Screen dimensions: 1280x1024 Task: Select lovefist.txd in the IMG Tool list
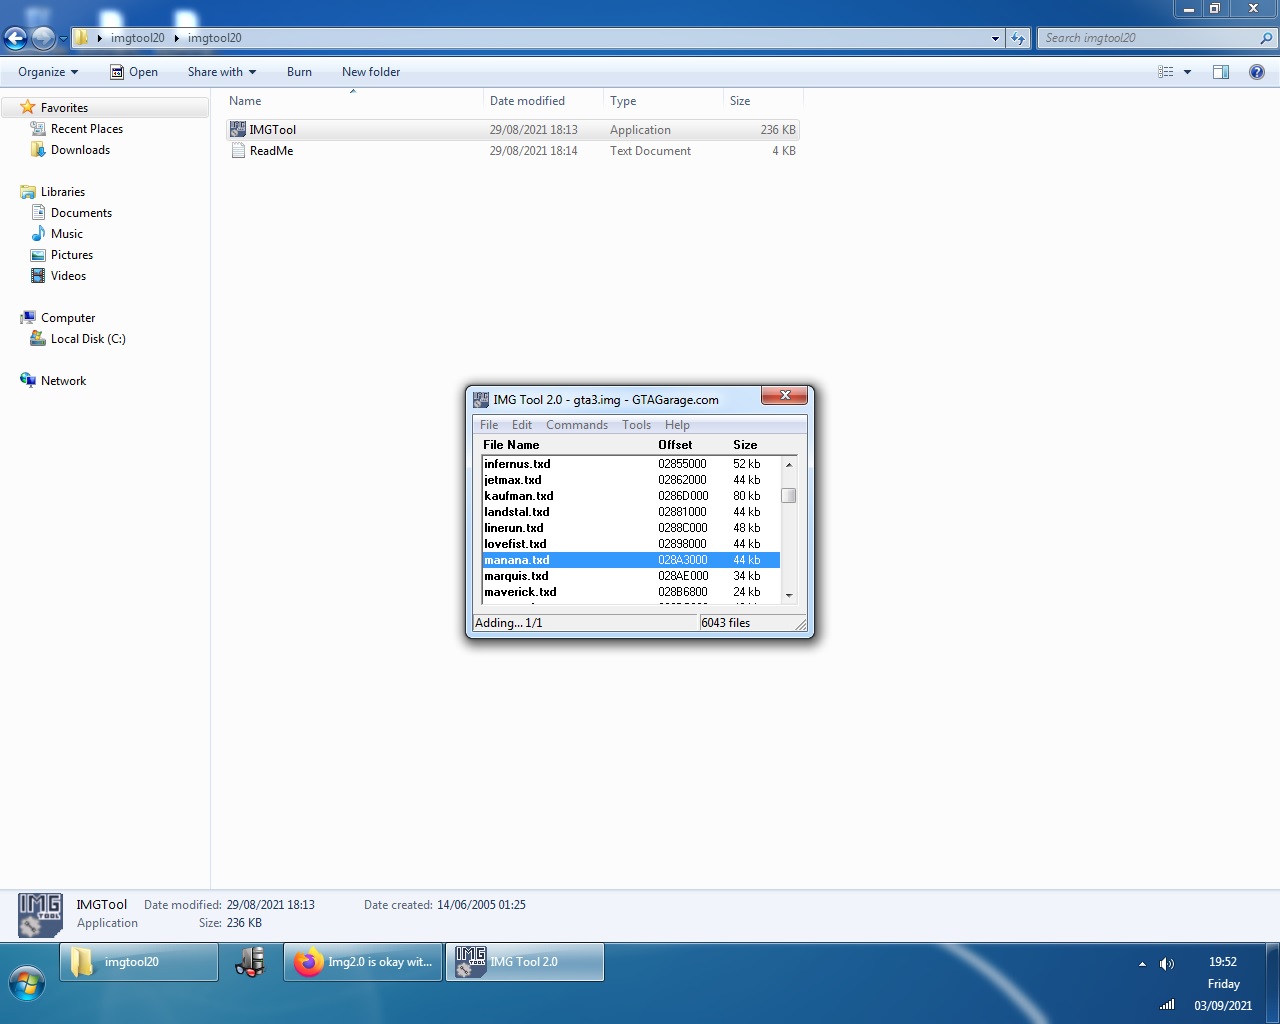click(630, 544)
